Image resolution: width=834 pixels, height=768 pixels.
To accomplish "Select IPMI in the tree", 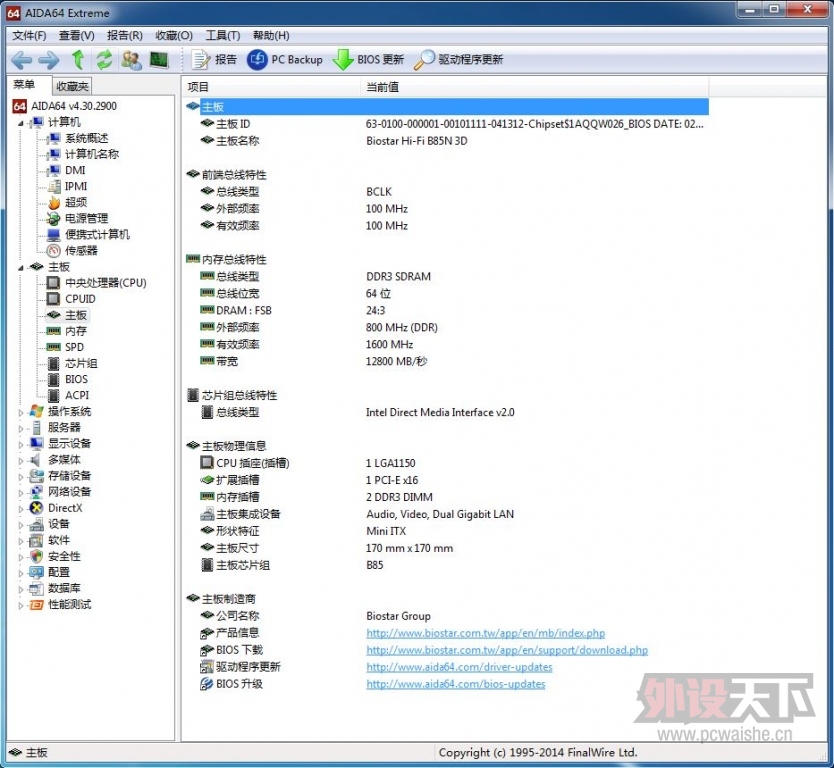I will coord(76,186).
